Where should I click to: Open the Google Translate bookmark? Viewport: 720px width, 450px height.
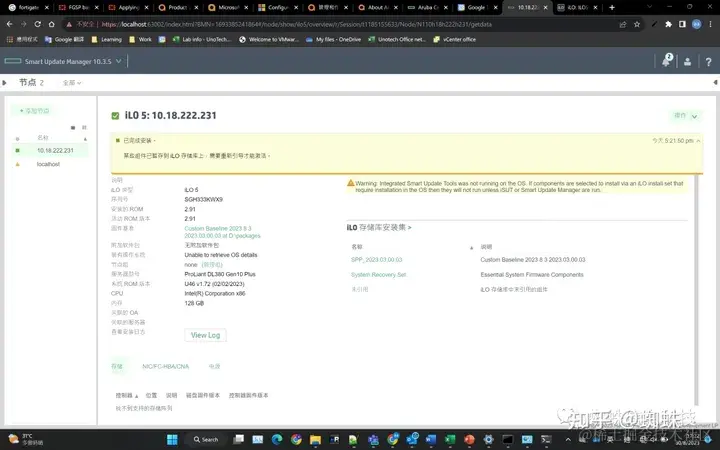[64, 39]
